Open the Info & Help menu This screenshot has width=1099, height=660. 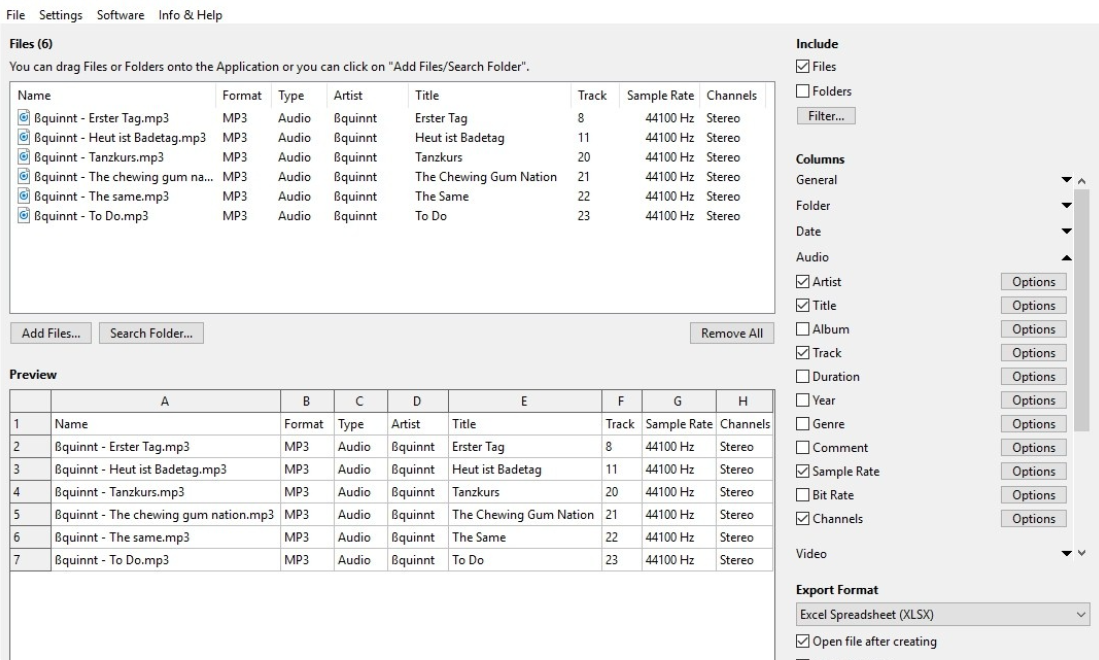click(190, 15)
